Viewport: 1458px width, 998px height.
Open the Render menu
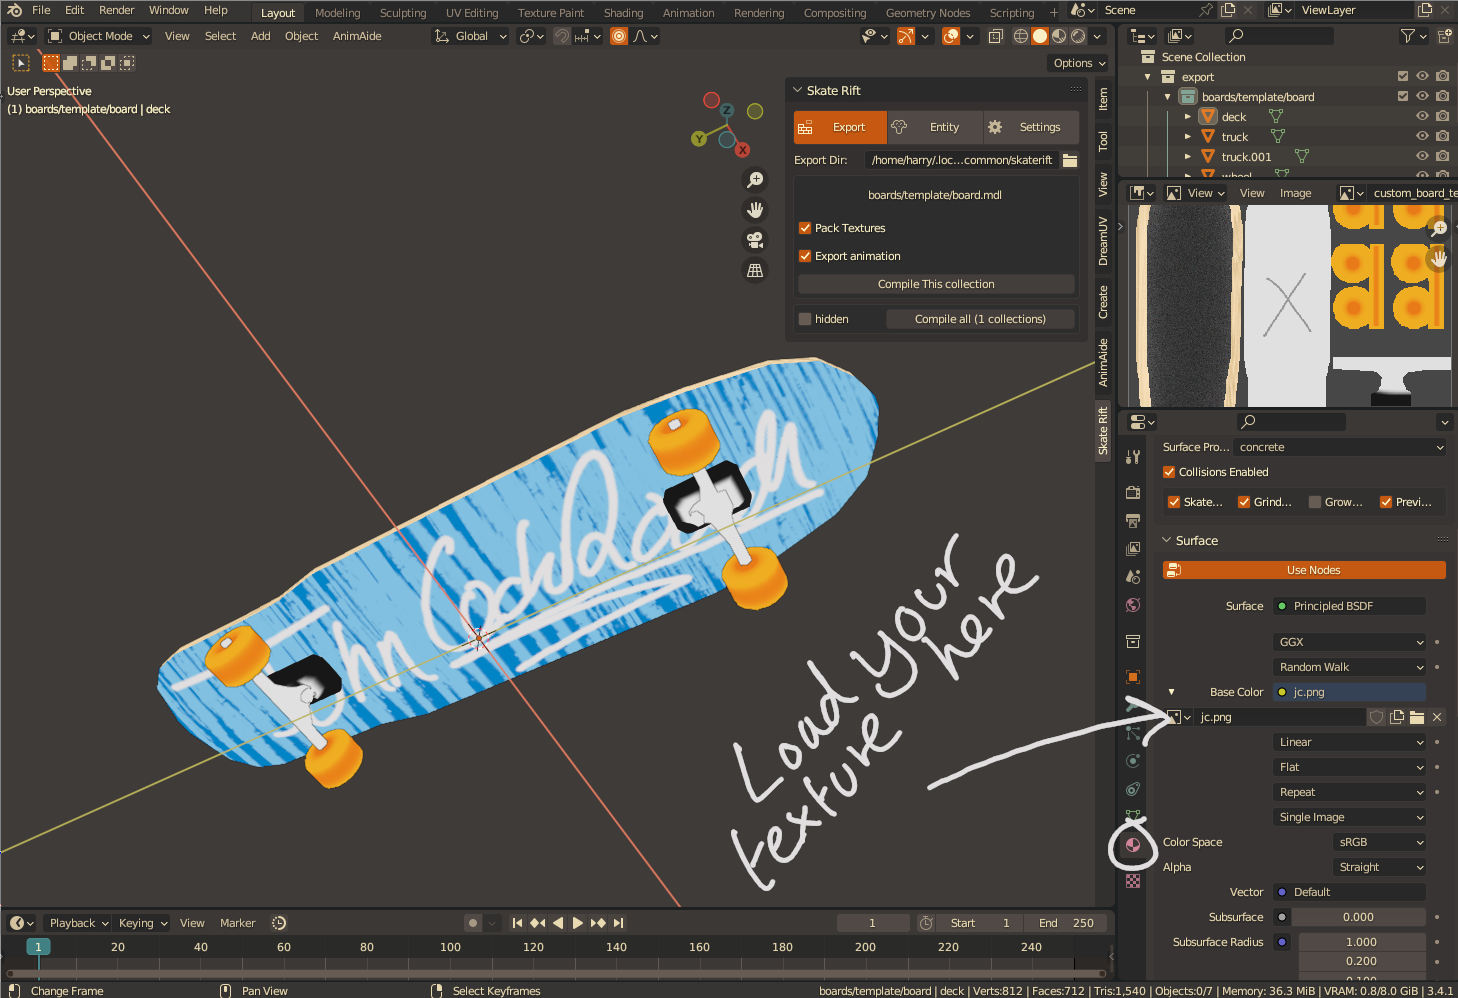click(116, 10)
